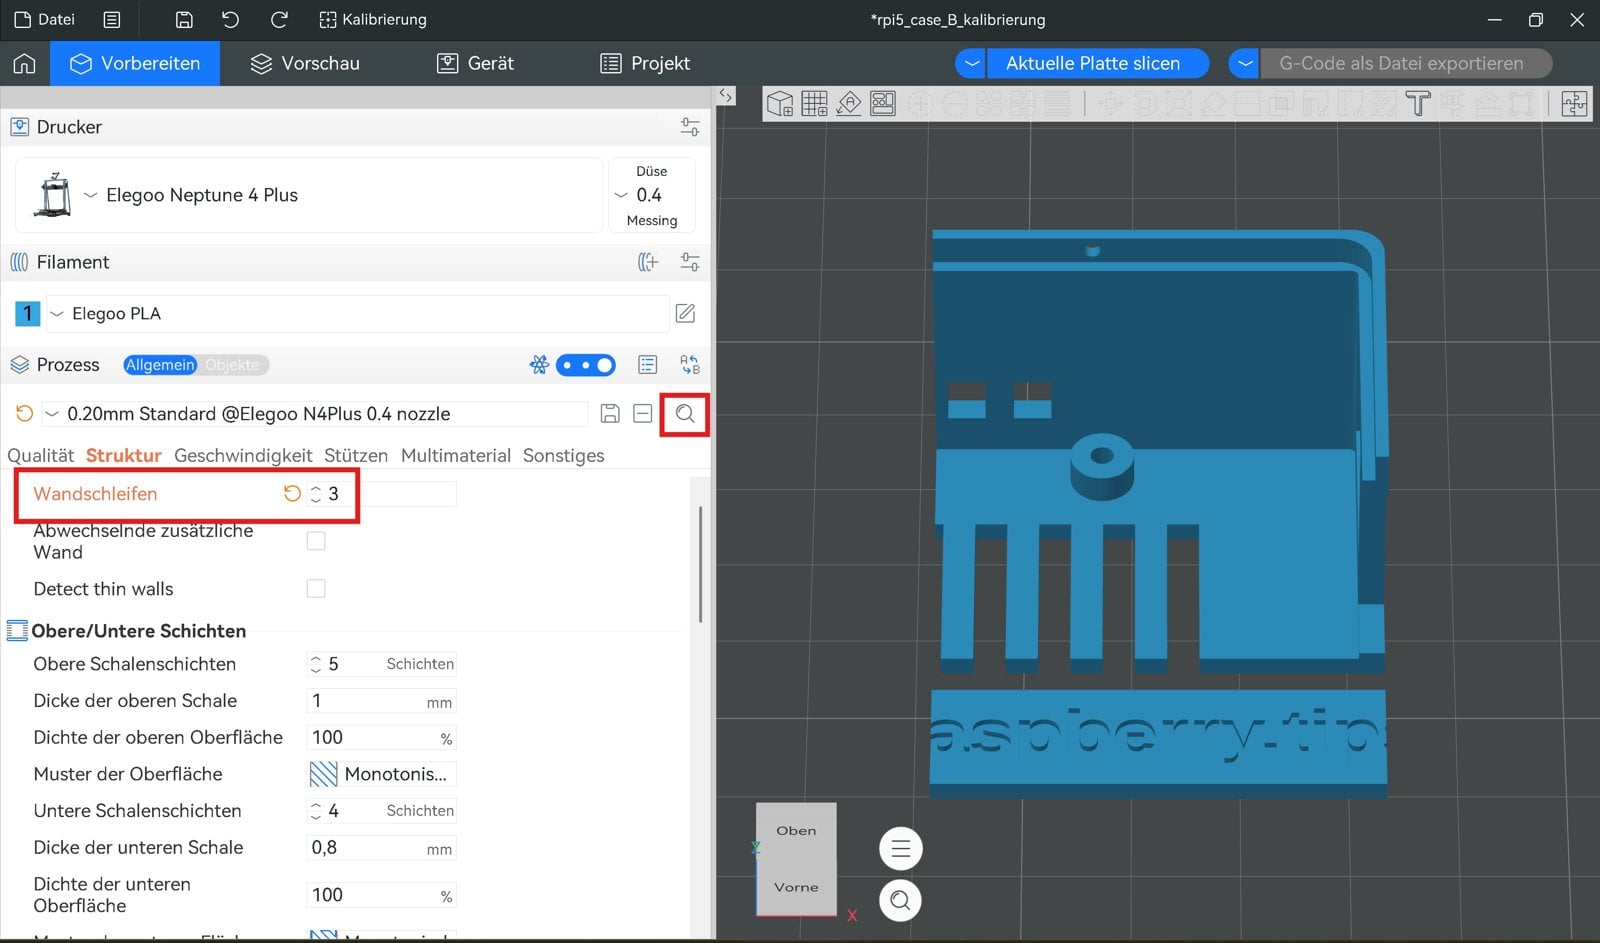Switch process scope to Allgemein

[160, 365]
